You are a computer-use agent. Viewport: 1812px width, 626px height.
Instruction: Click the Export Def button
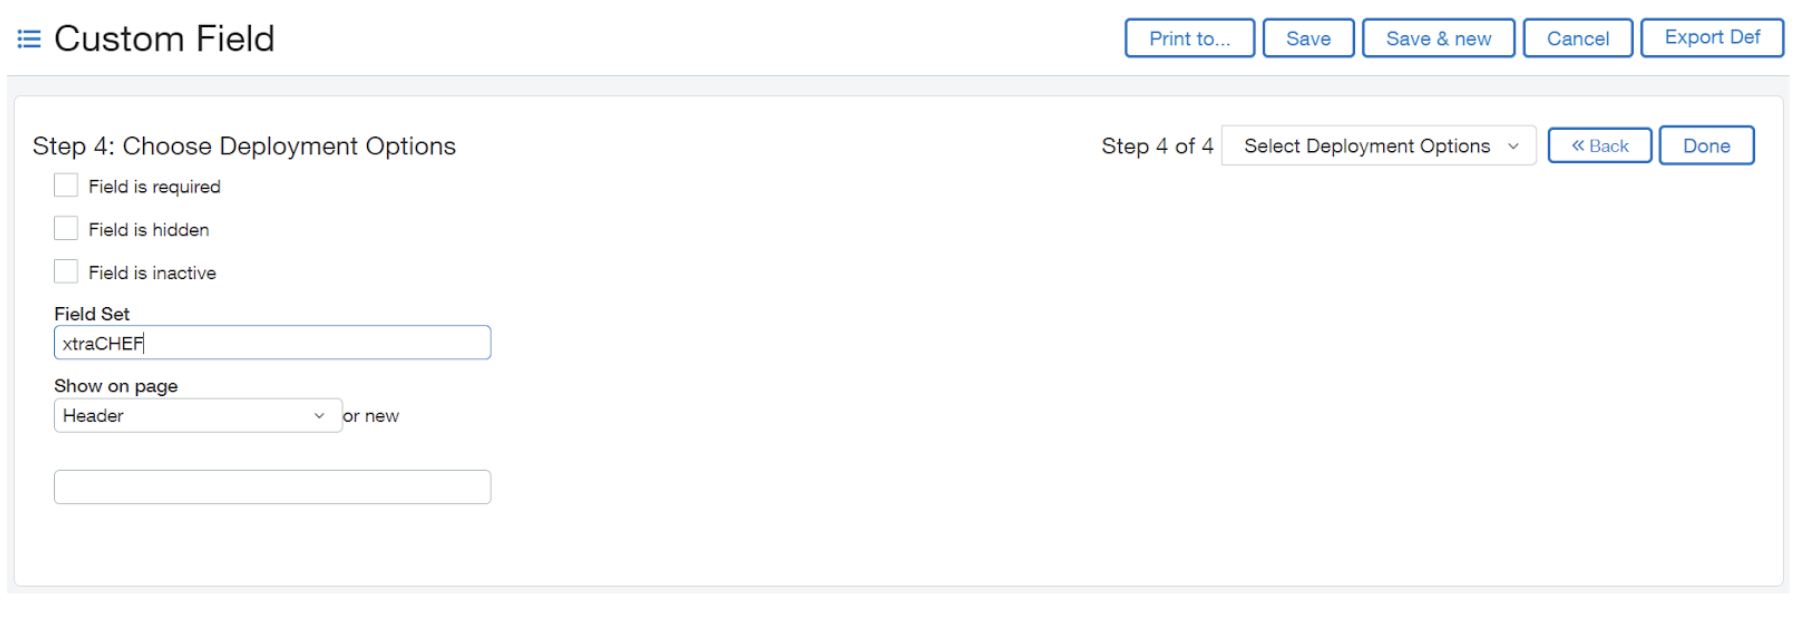[x=1711, y=38]
